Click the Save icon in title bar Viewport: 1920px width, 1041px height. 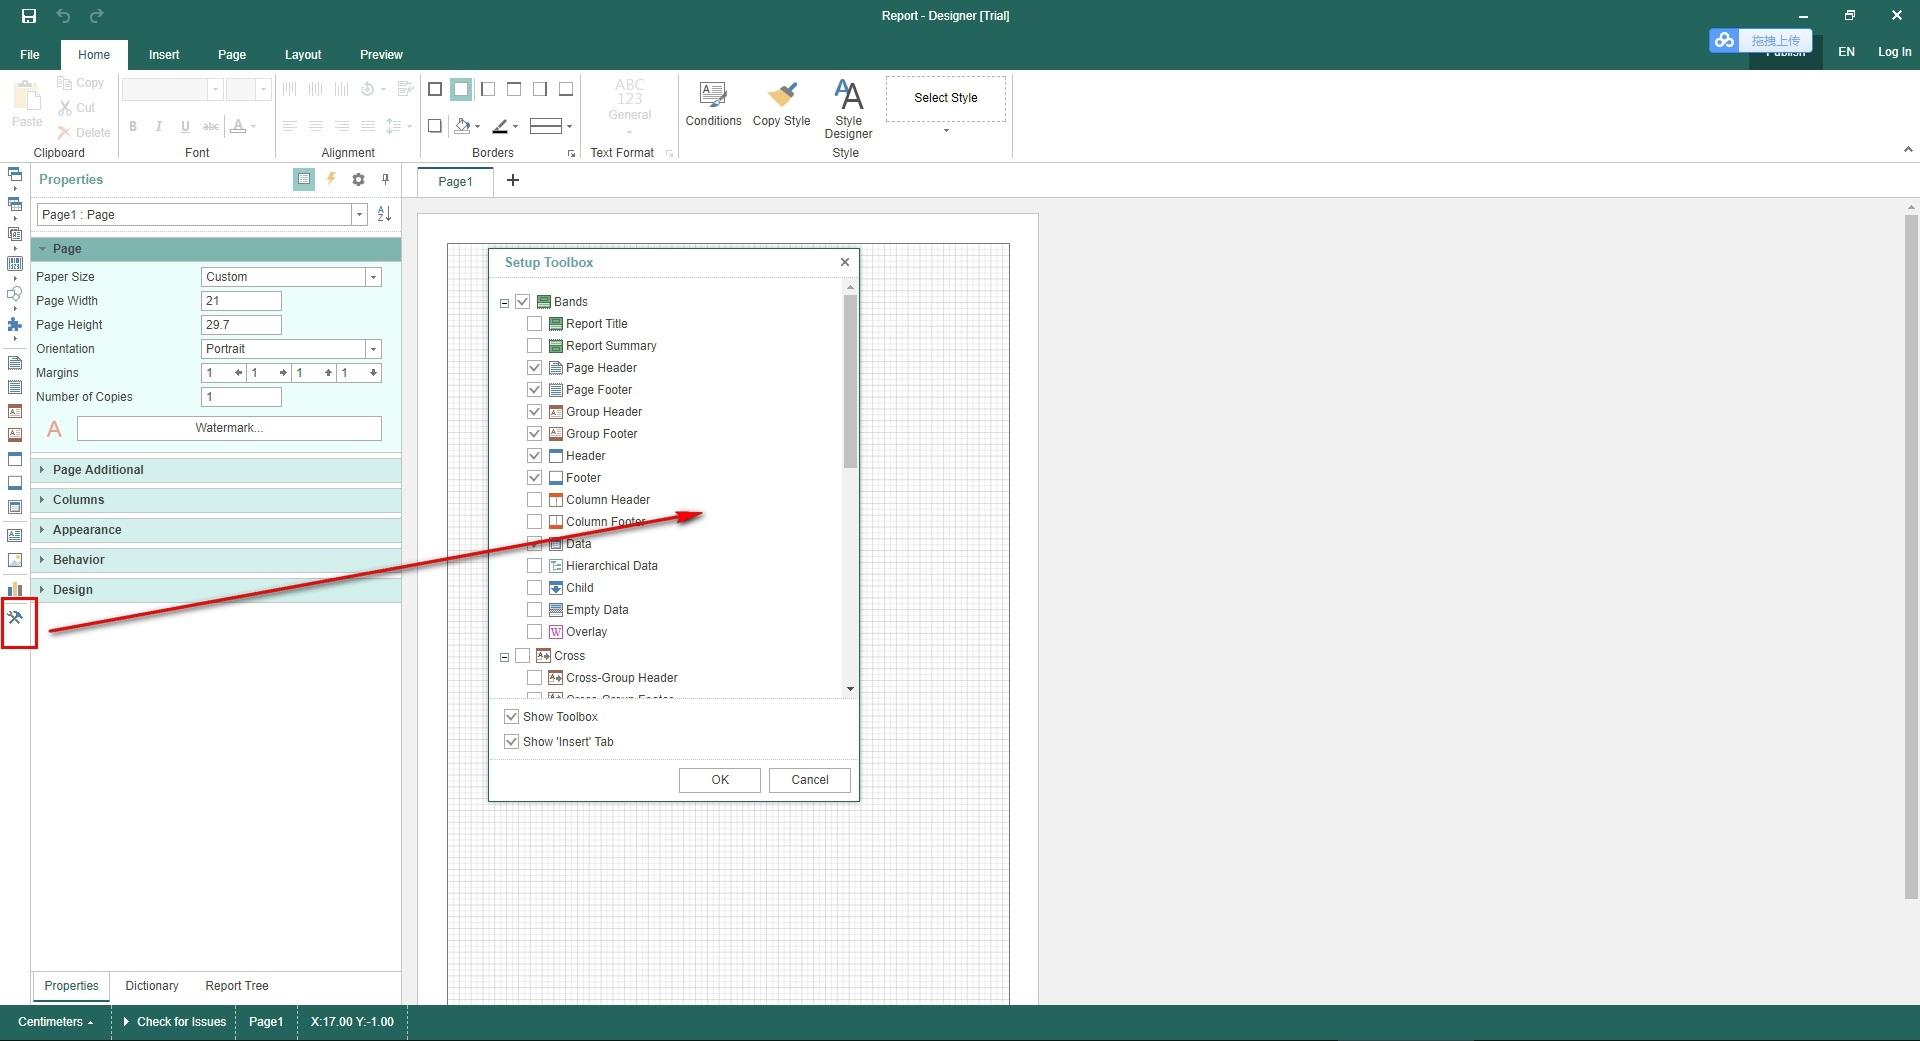[x=29, y=16]
